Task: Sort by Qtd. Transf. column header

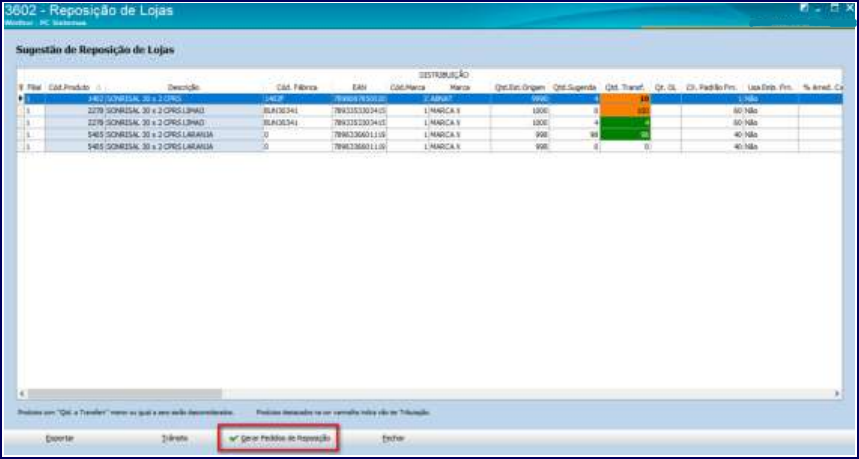Action: point(625,88)
